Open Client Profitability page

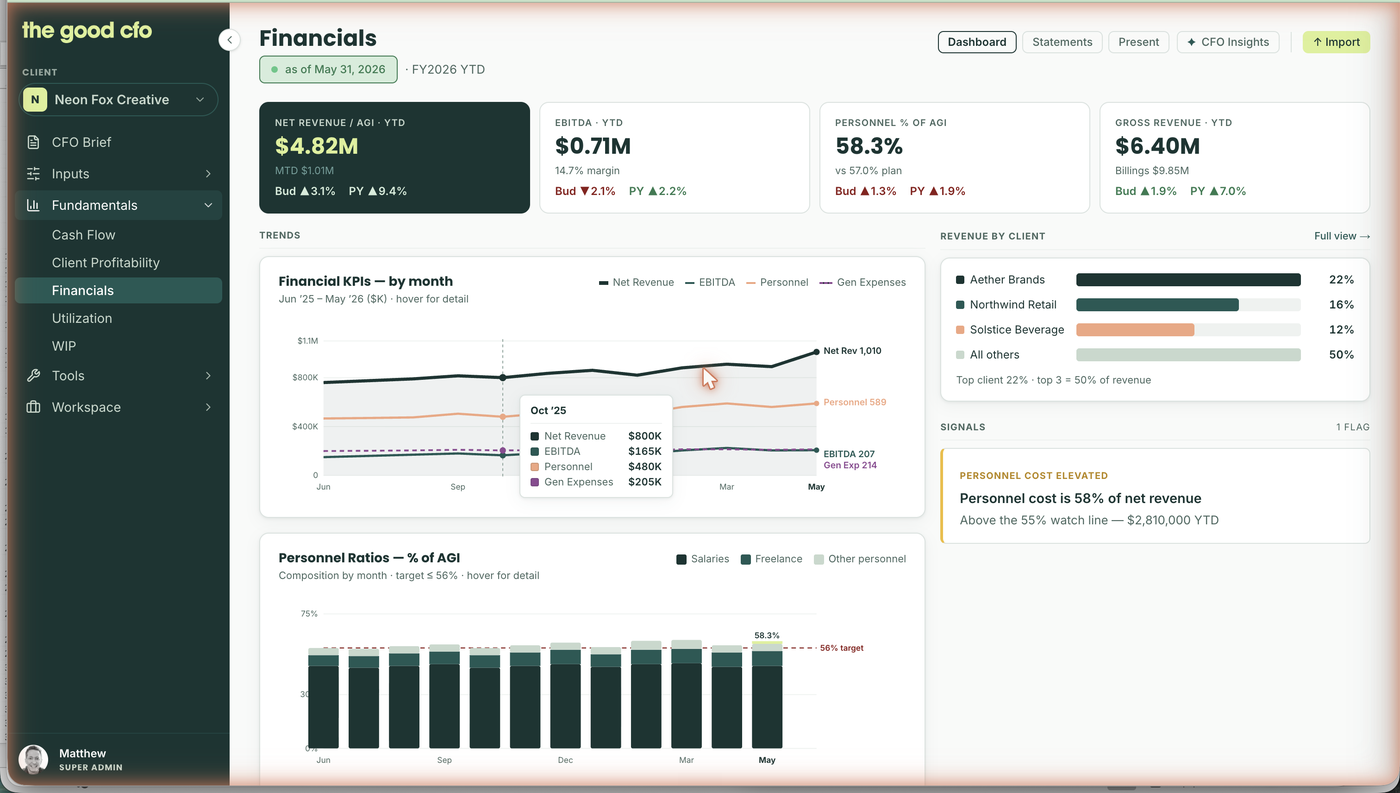[x=118, y=263]
